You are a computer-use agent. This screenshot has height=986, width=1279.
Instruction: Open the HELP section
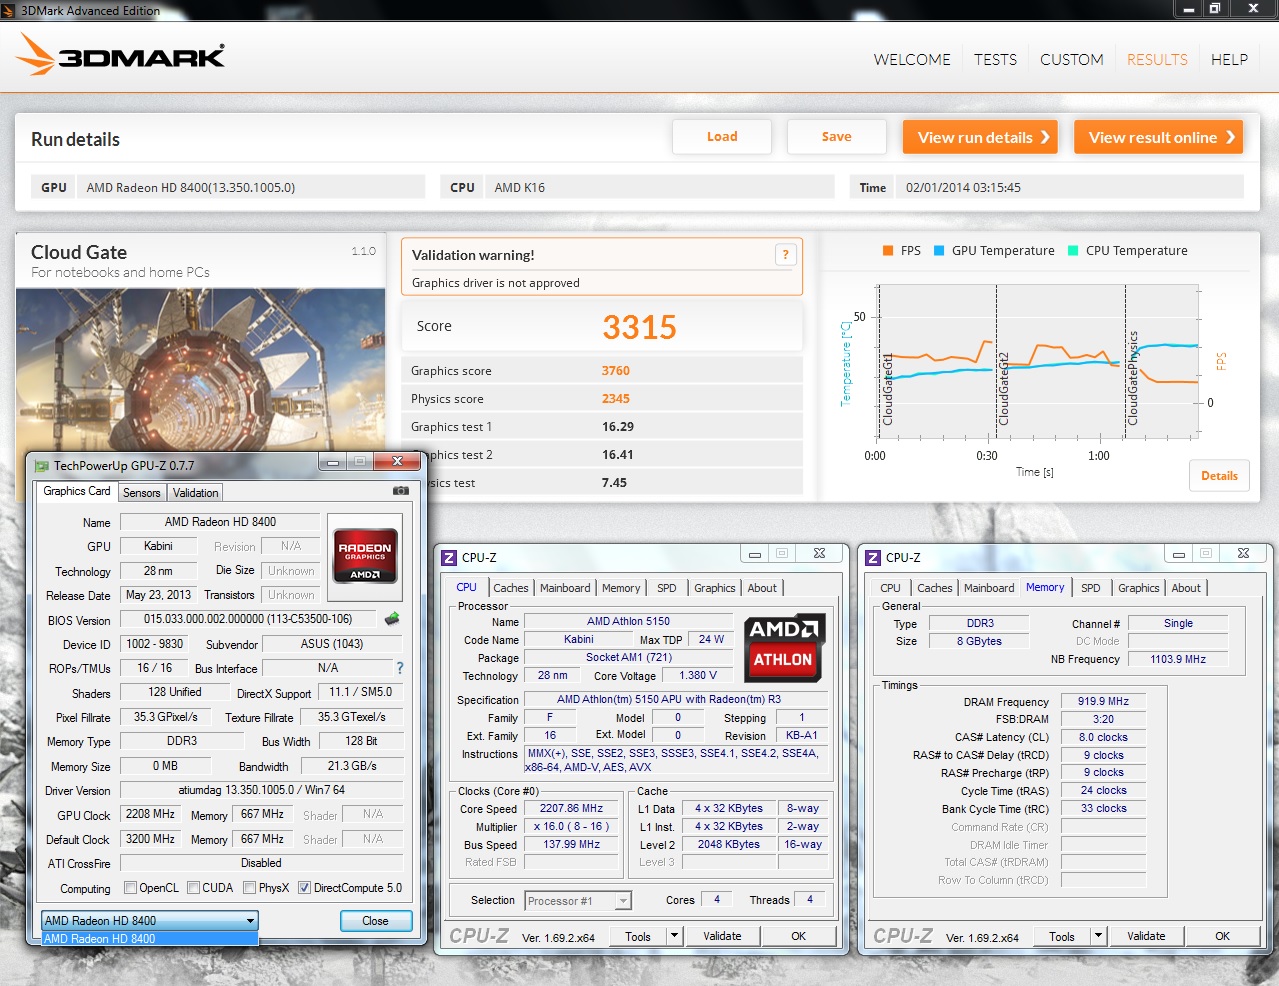[x=1229, y=60]
